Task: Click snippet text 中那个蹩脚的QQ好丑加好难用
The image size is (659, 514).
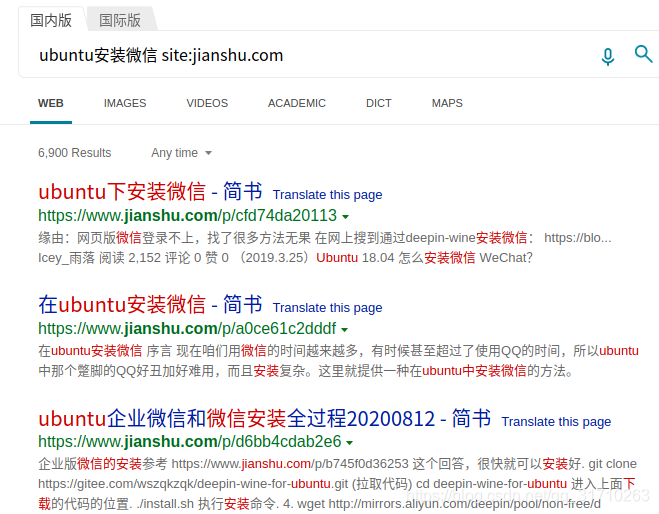Action: click(306, 371)
